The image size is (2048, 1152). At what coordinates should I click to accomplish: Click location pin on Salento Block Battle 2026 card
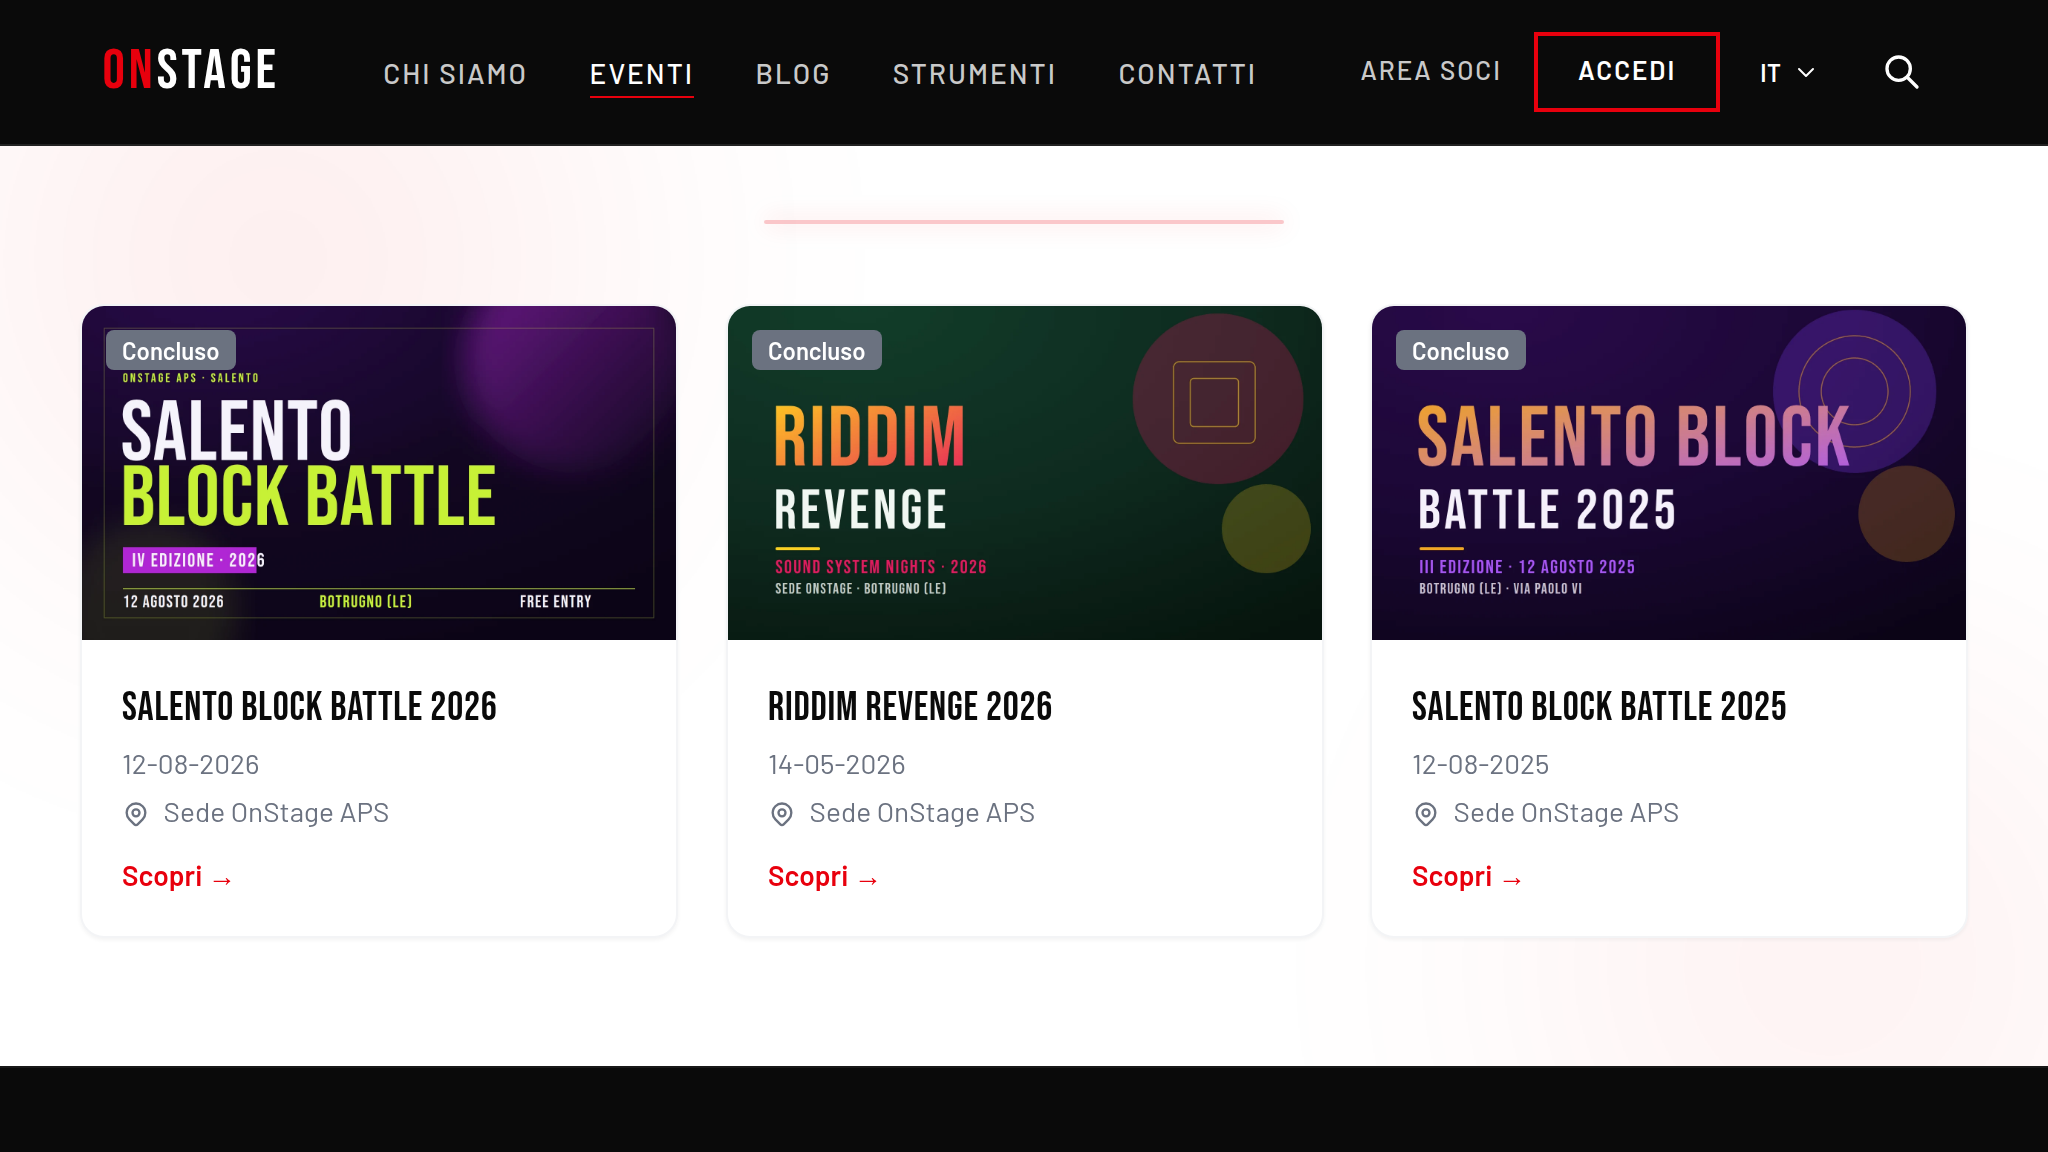click(136, 814)
